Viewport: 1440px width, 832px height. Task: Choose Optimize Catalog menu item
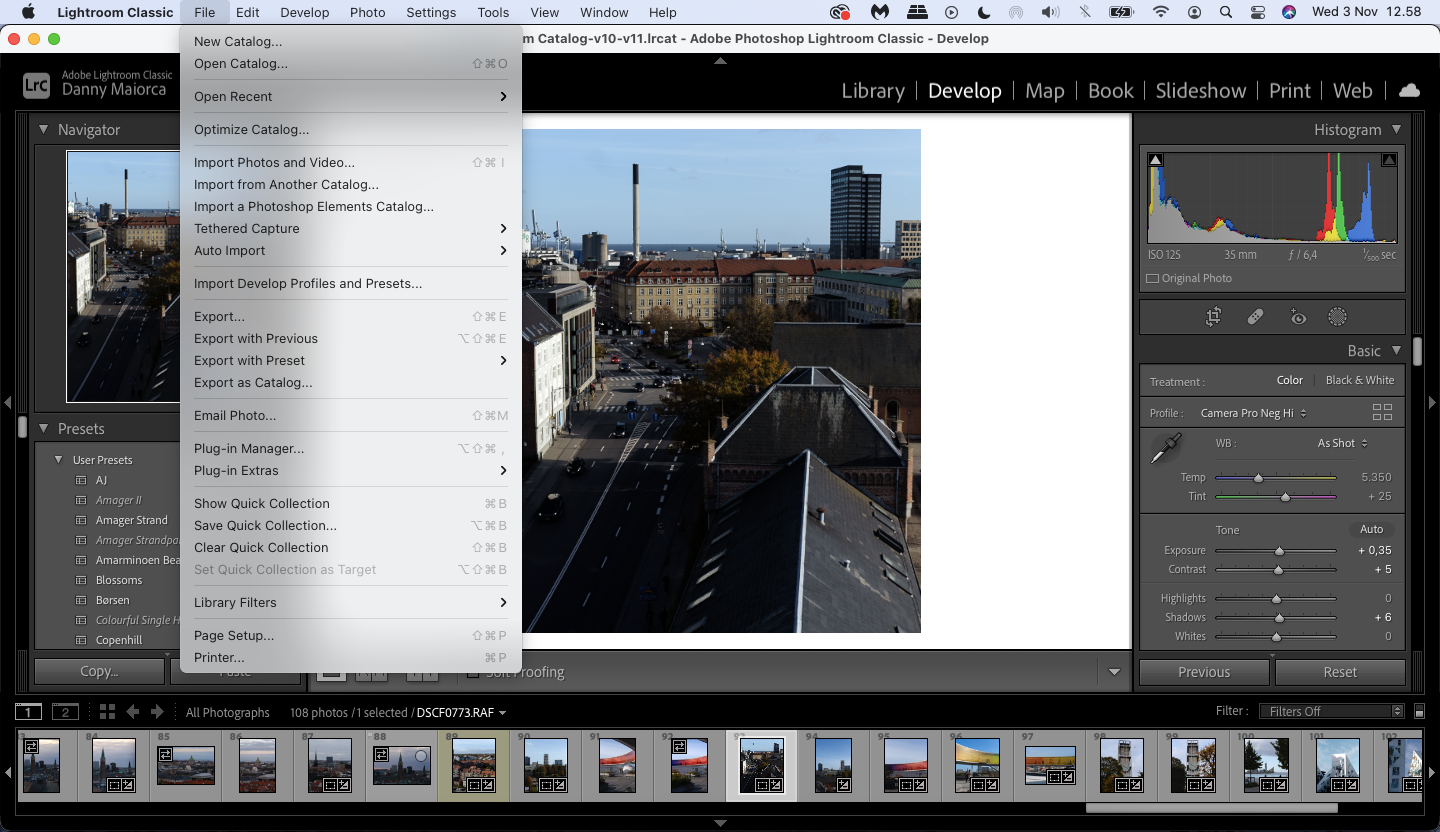coord(350,129)
